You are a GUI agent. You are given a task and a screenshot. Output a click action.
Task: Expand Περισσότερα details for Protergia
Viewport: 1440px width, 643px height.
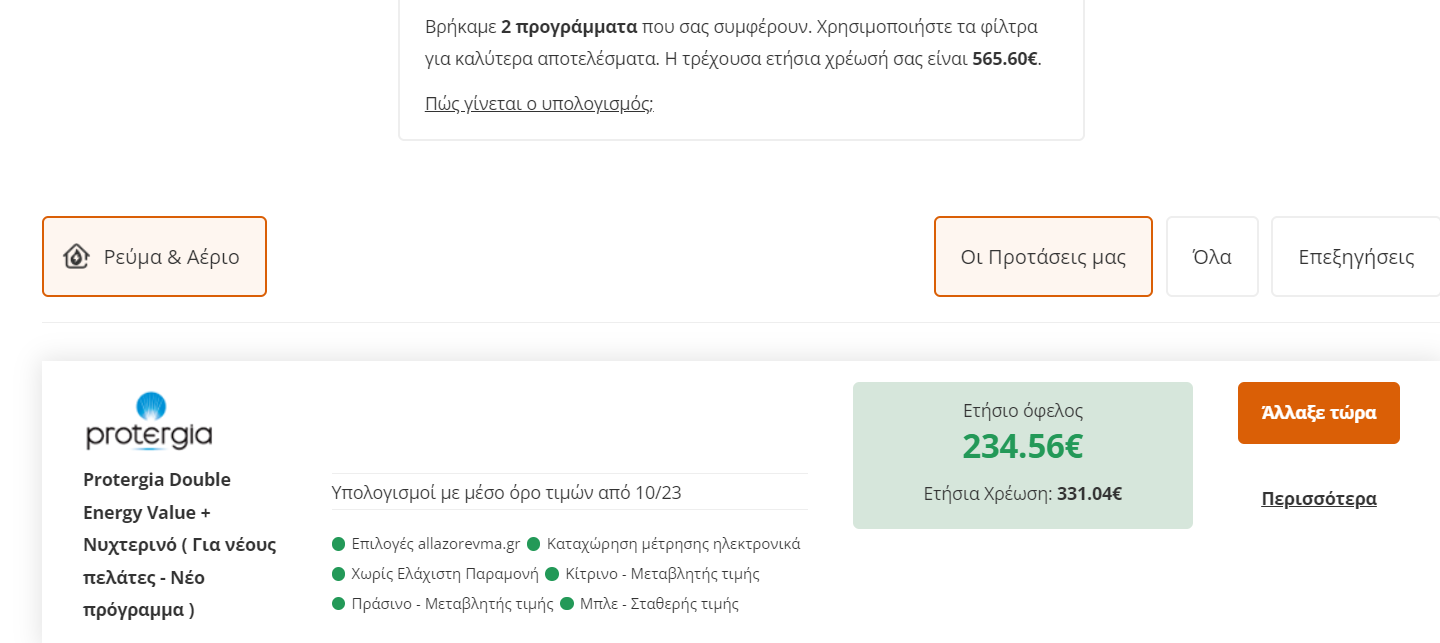(x=1319, y=498)
